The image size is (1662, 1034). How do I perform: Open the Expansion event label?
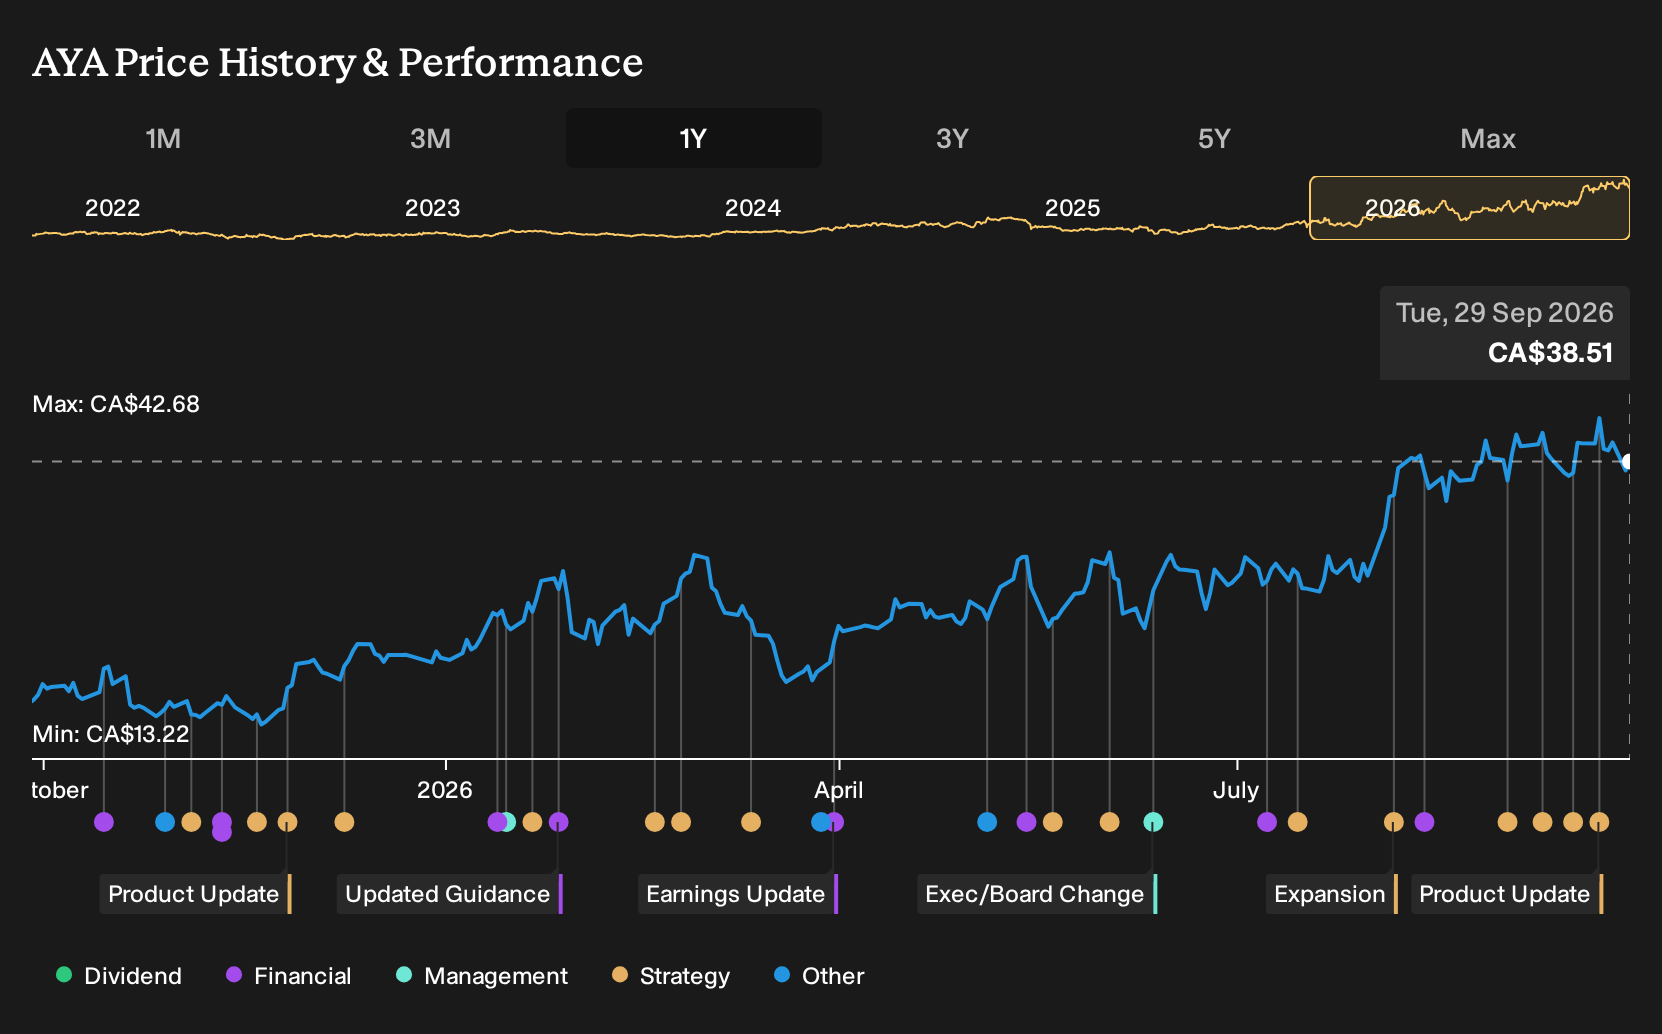pos(1332,894)
